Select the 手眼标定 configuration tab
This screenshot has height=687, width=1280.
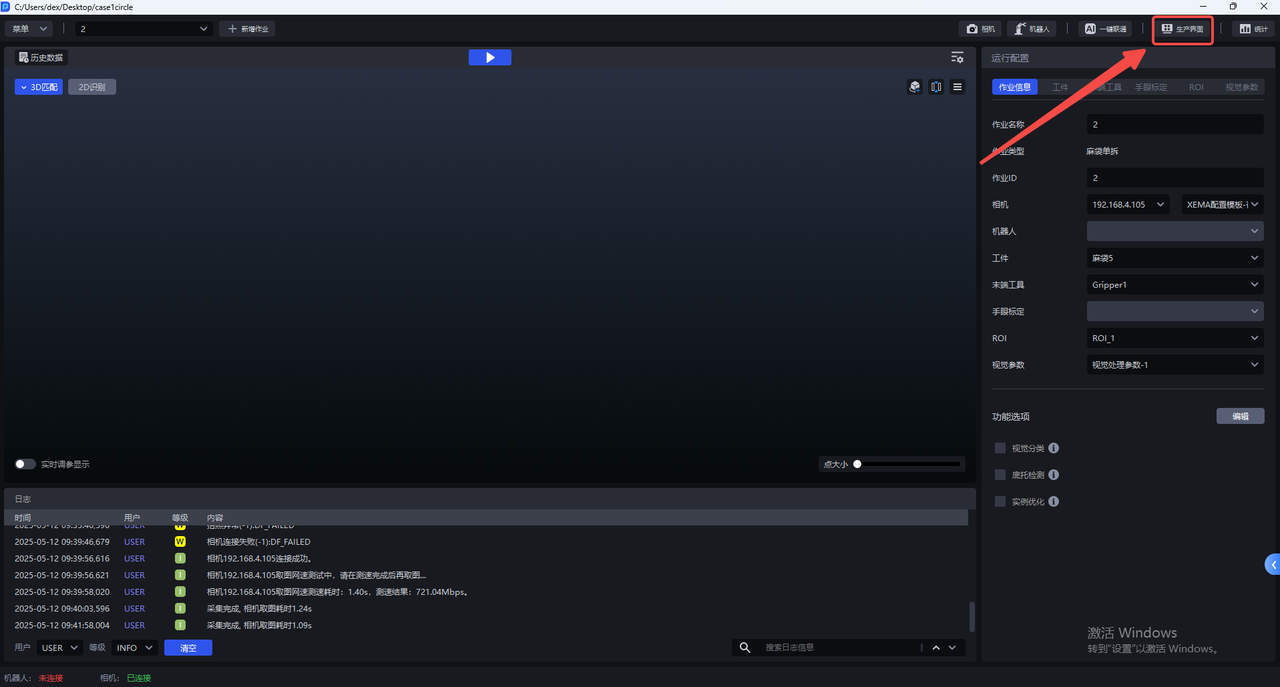[x=1150, y=87]
